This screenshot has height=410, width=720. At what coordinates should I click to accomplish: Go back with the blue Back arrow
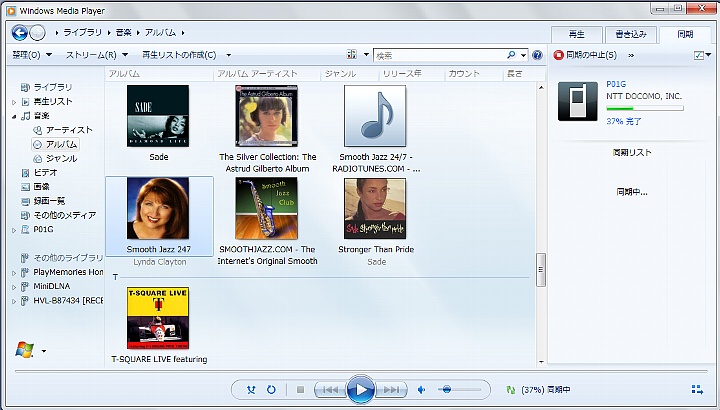click(x=19, y=33)
